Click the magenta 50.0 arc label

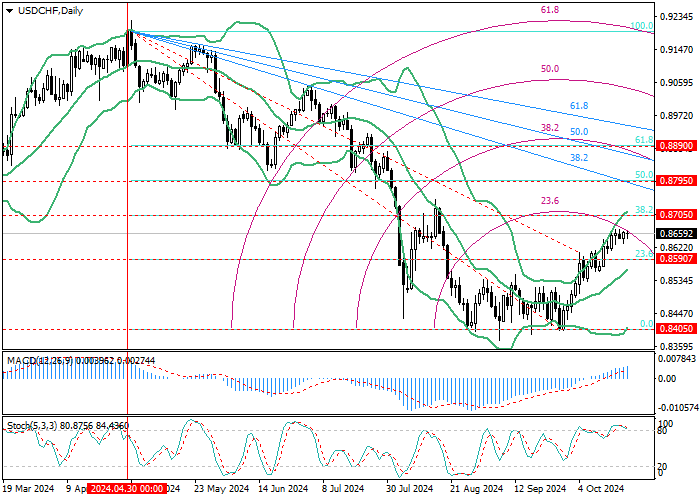coord(550,69)
